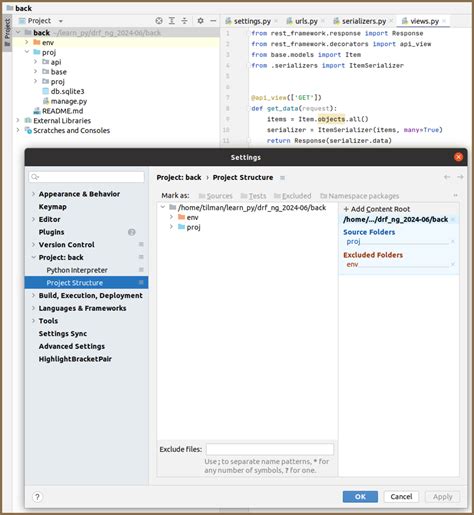This screenshot has height=515, width=474.
Task: Click the Expand All icon in Project panel
Action: [172, 21]
